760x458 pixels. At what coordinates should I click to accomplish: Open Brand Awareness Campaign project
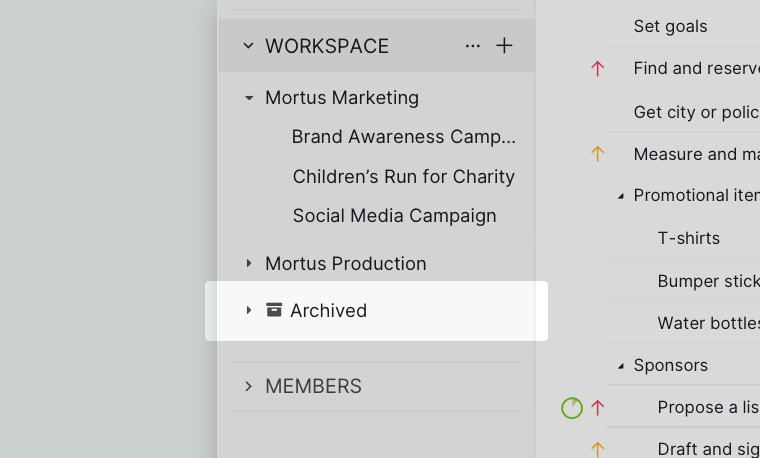pos(404,137)
